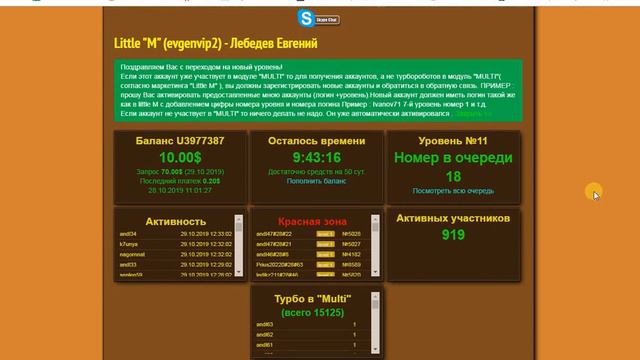
Task: Click the Турбо в Multi scrollbar thumb
Action: tap(376, 305)
